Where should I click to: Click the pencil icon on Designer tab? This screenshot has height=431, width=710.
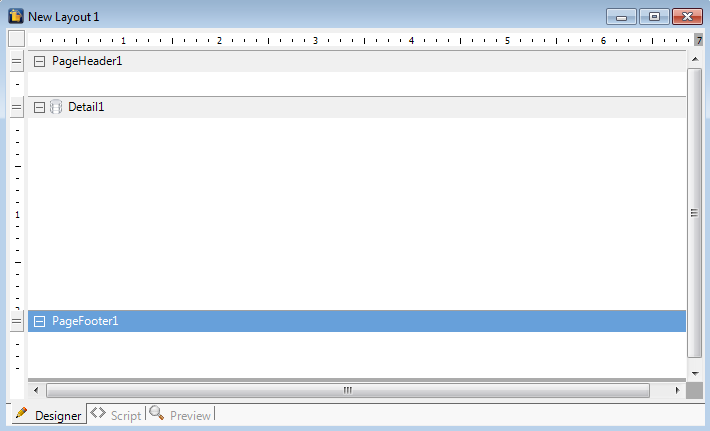coord(21,412)
